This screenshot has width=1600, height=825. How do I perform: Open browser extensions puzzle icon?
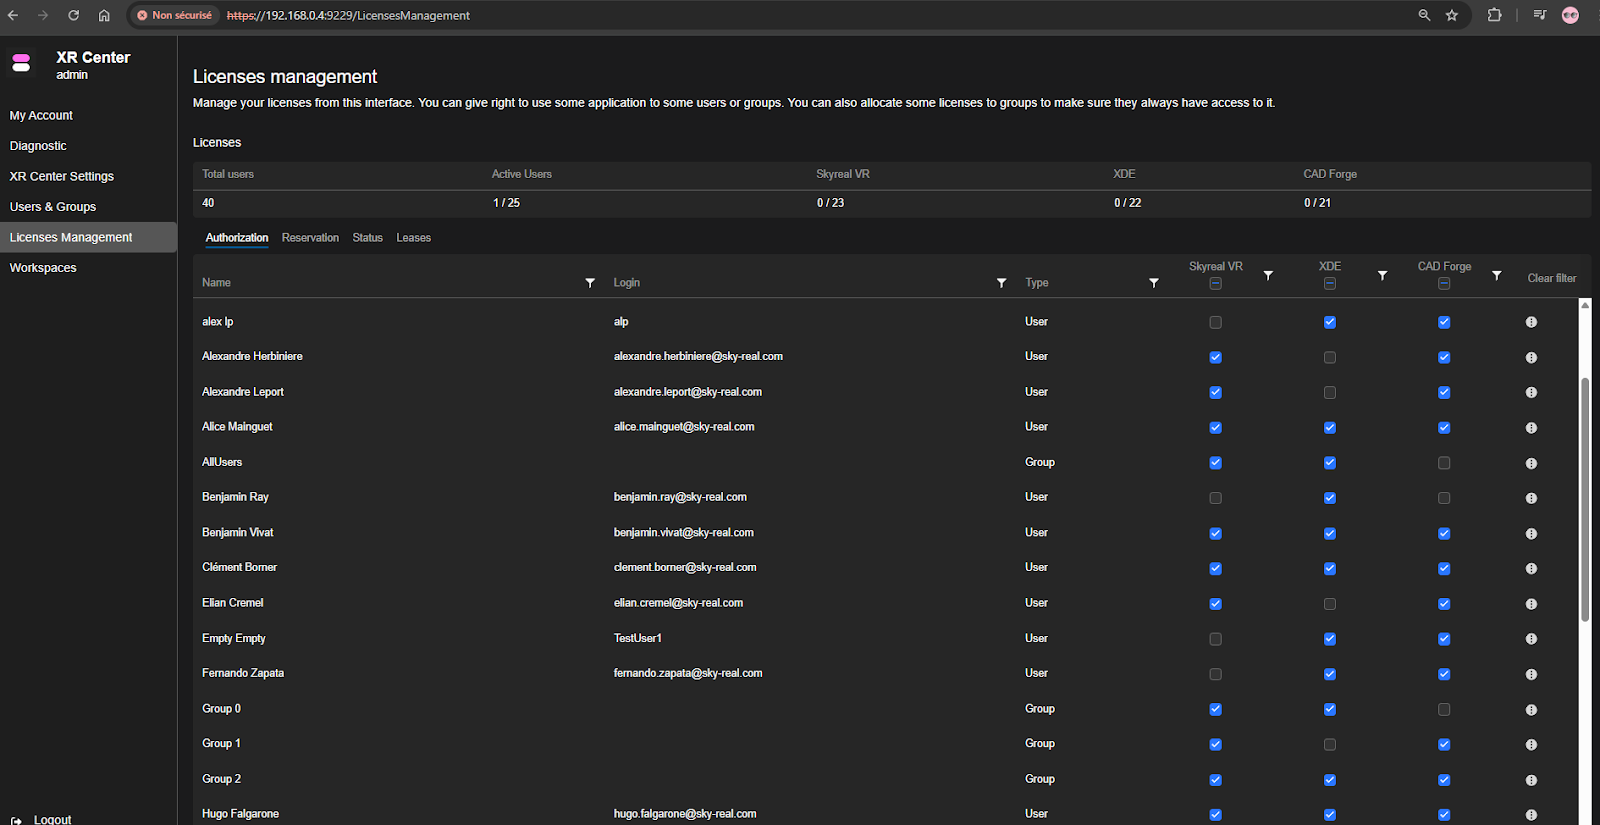click(1494, 15)
